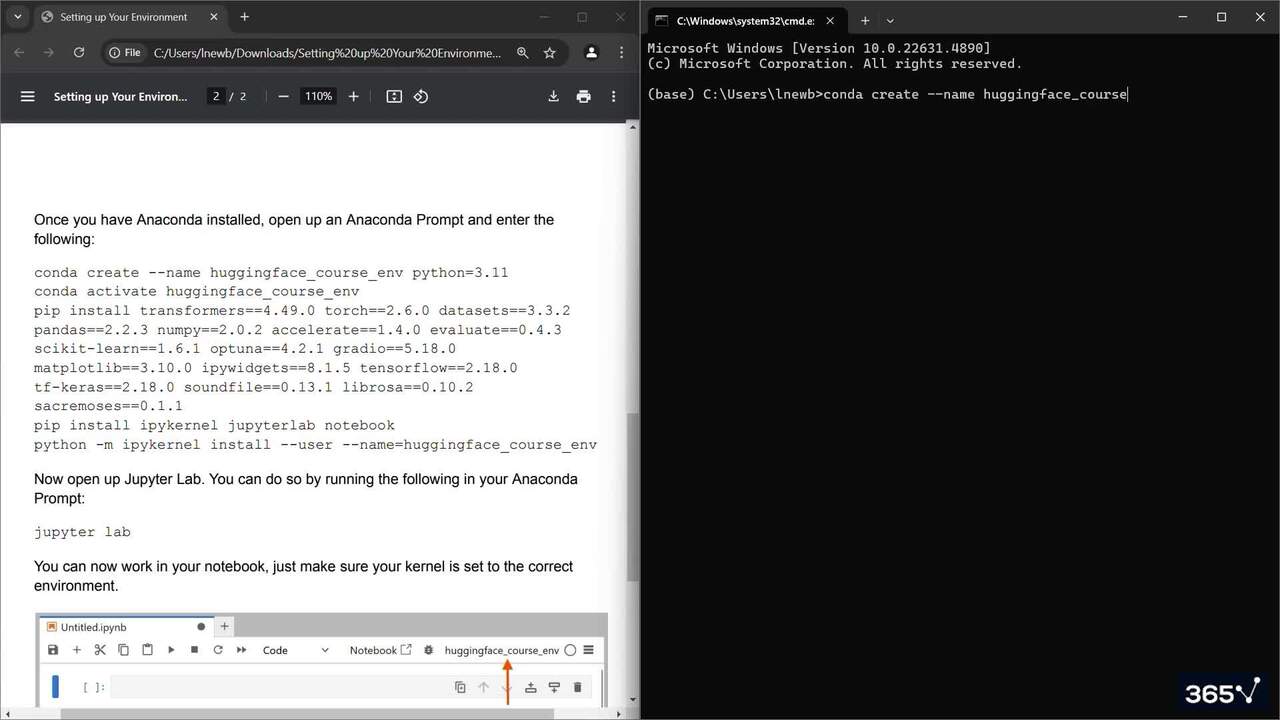This screenshot has height=720, width=1280.
Task: Select the cmd.exe tab in the terminal
Action: point(747,19)
